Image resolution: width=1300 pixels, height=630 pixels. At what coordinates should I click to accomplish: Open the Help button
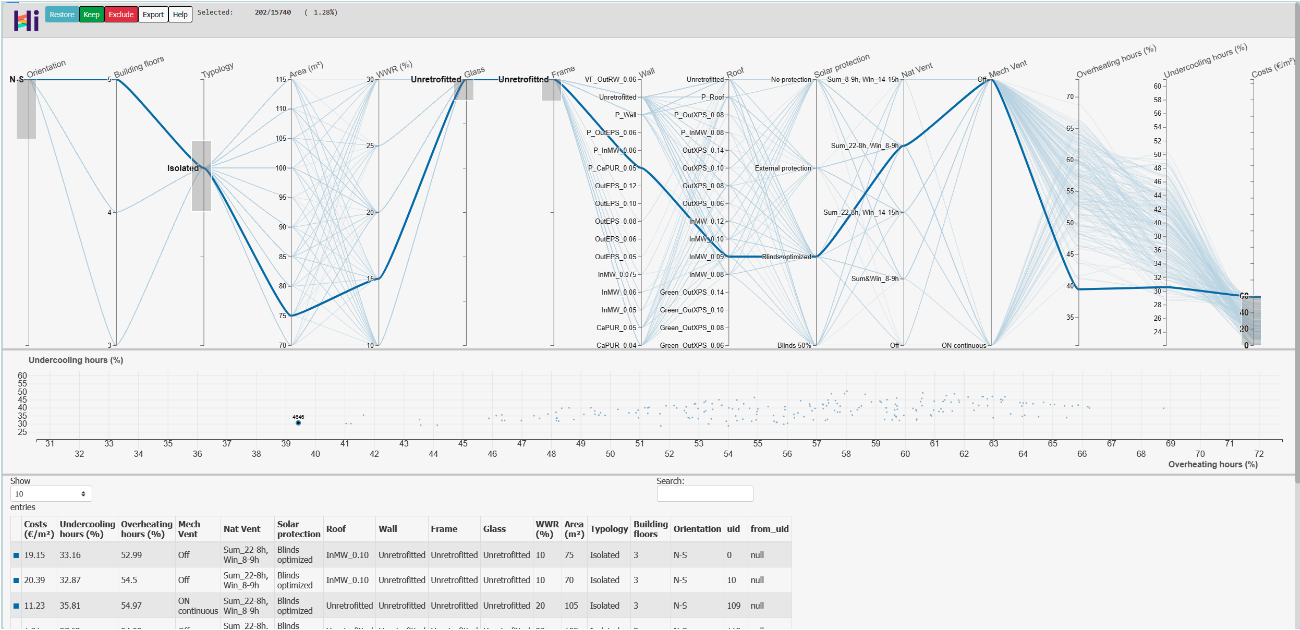[180, 14]
